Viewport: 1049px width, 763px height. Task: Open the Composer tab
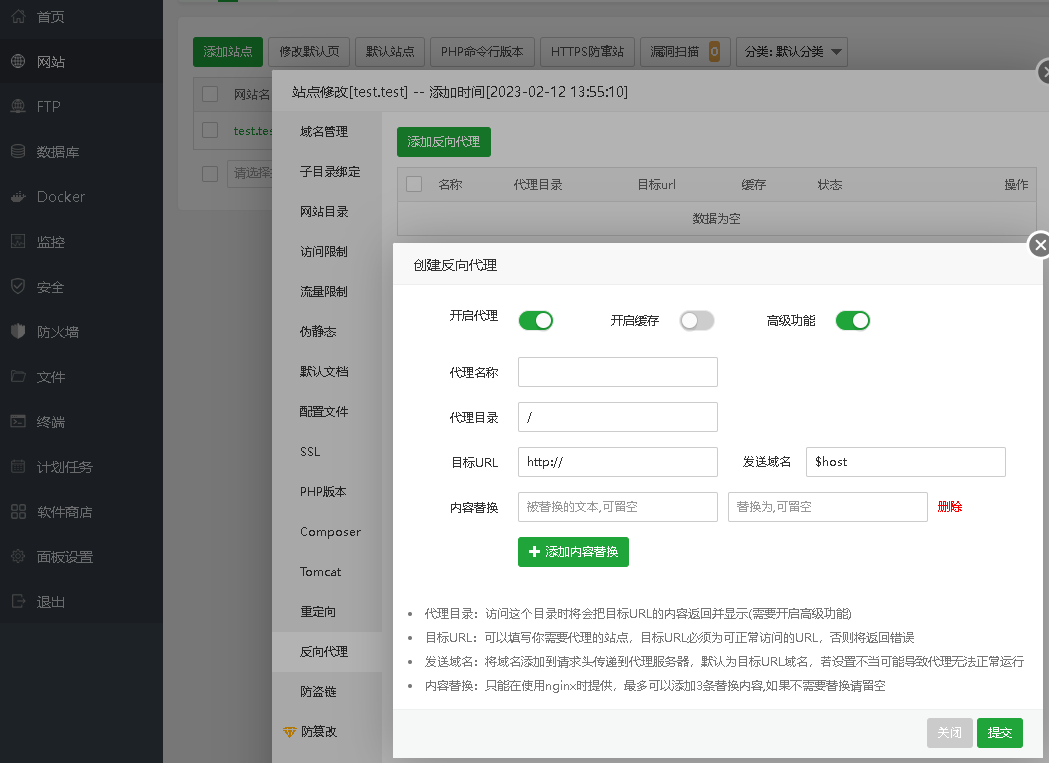330,532
